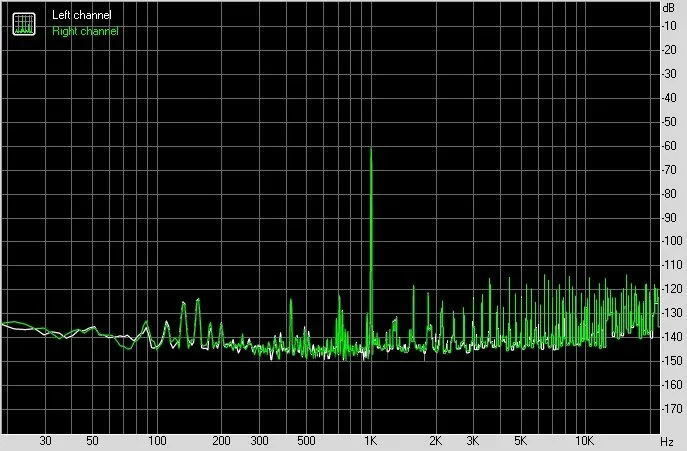Select the 'Right channel' legend label
This screenshot has width=687, height=451.
(85, 31)
